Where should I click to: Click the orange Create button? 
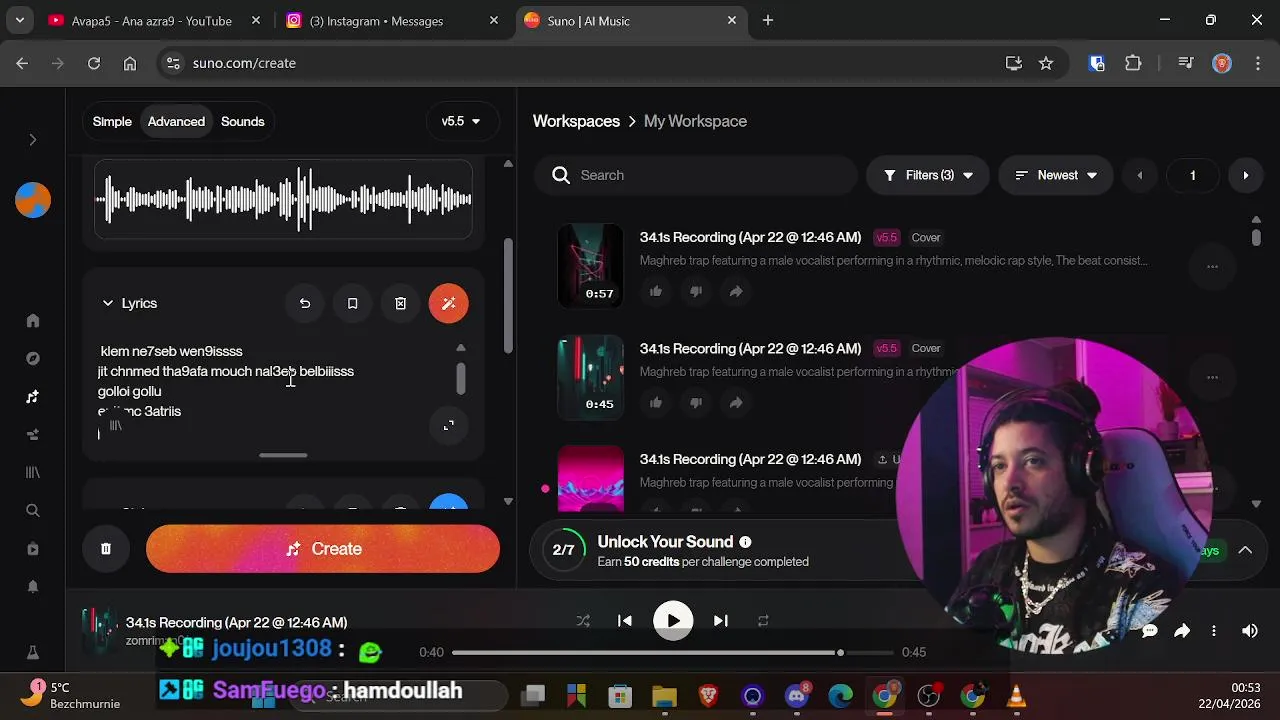pyautogui.click(x=323, y=549)
